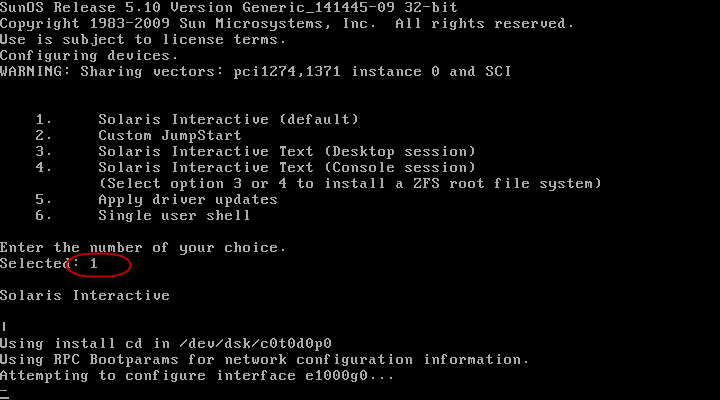The height and width of the screenshot is (400, 720).
Task: Click the interface name e1000g0
Action: (337, 376)
